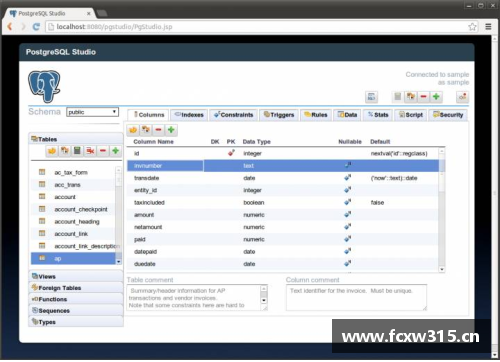Click the browser back button
Image resolution: width=500 pixels, height=362 pixels.
(x=10, y=27)
